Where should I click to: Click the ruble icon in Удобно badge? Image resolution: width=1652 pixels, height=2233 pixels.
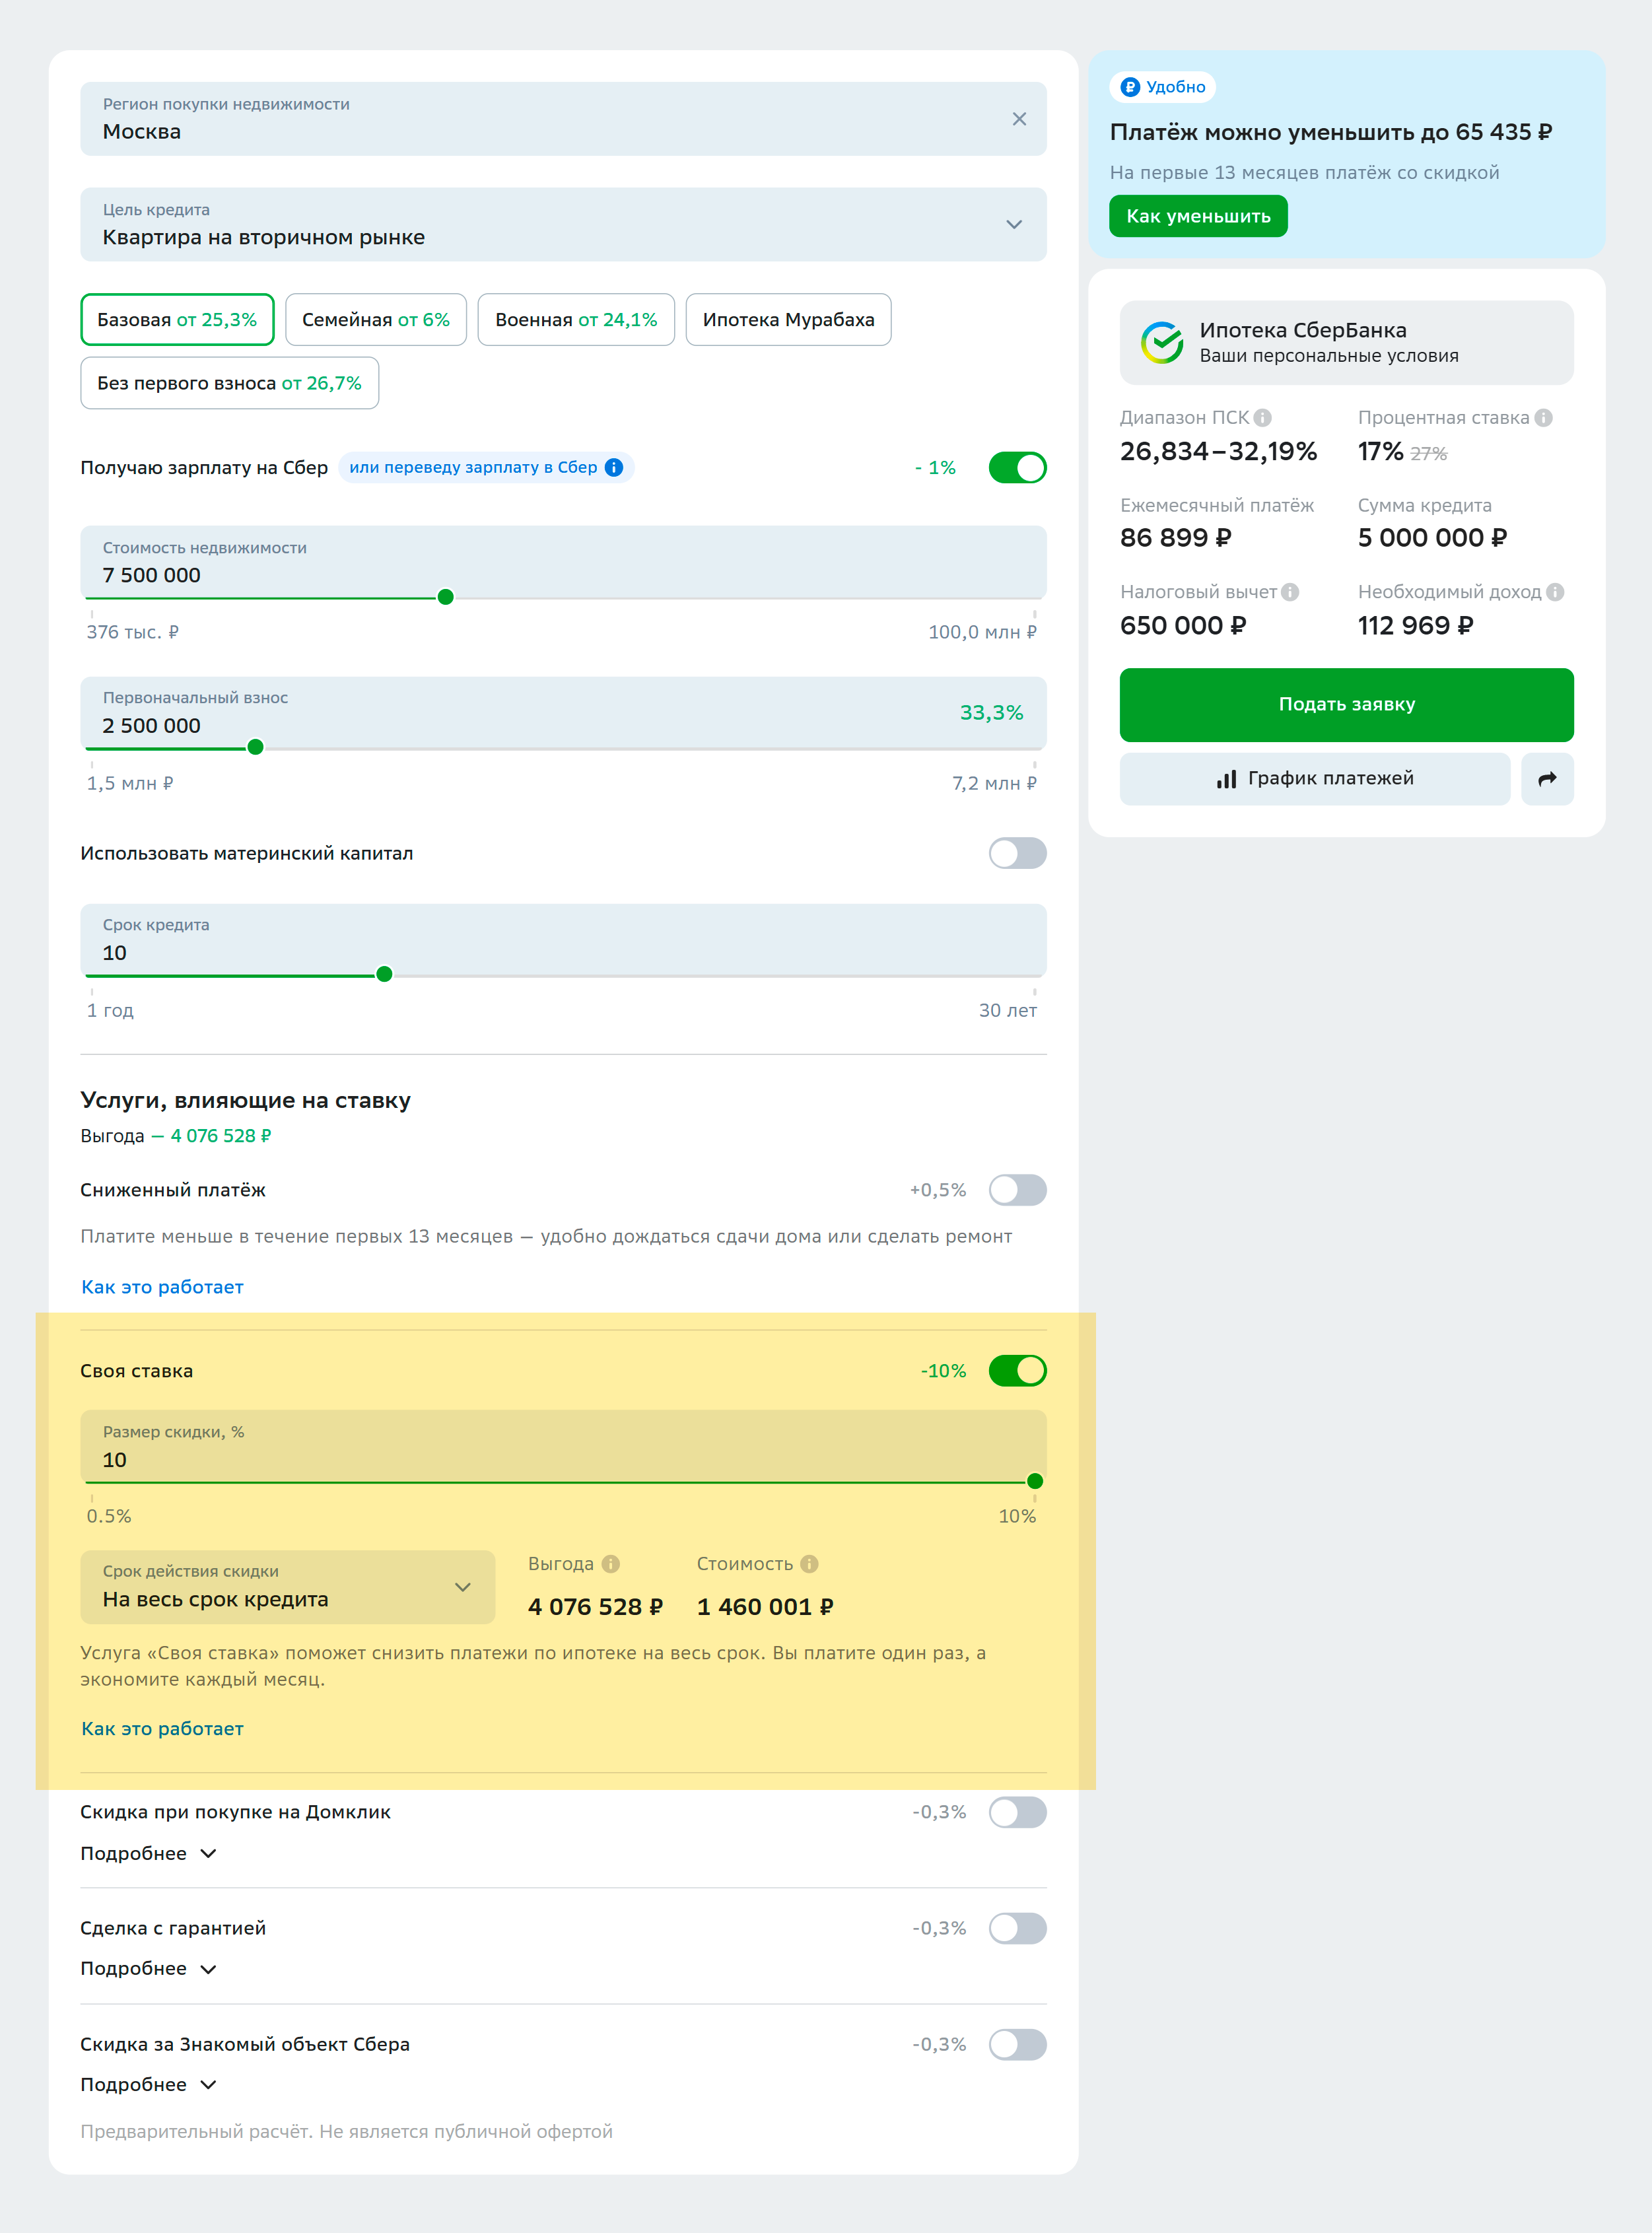tap(1130, 87)
